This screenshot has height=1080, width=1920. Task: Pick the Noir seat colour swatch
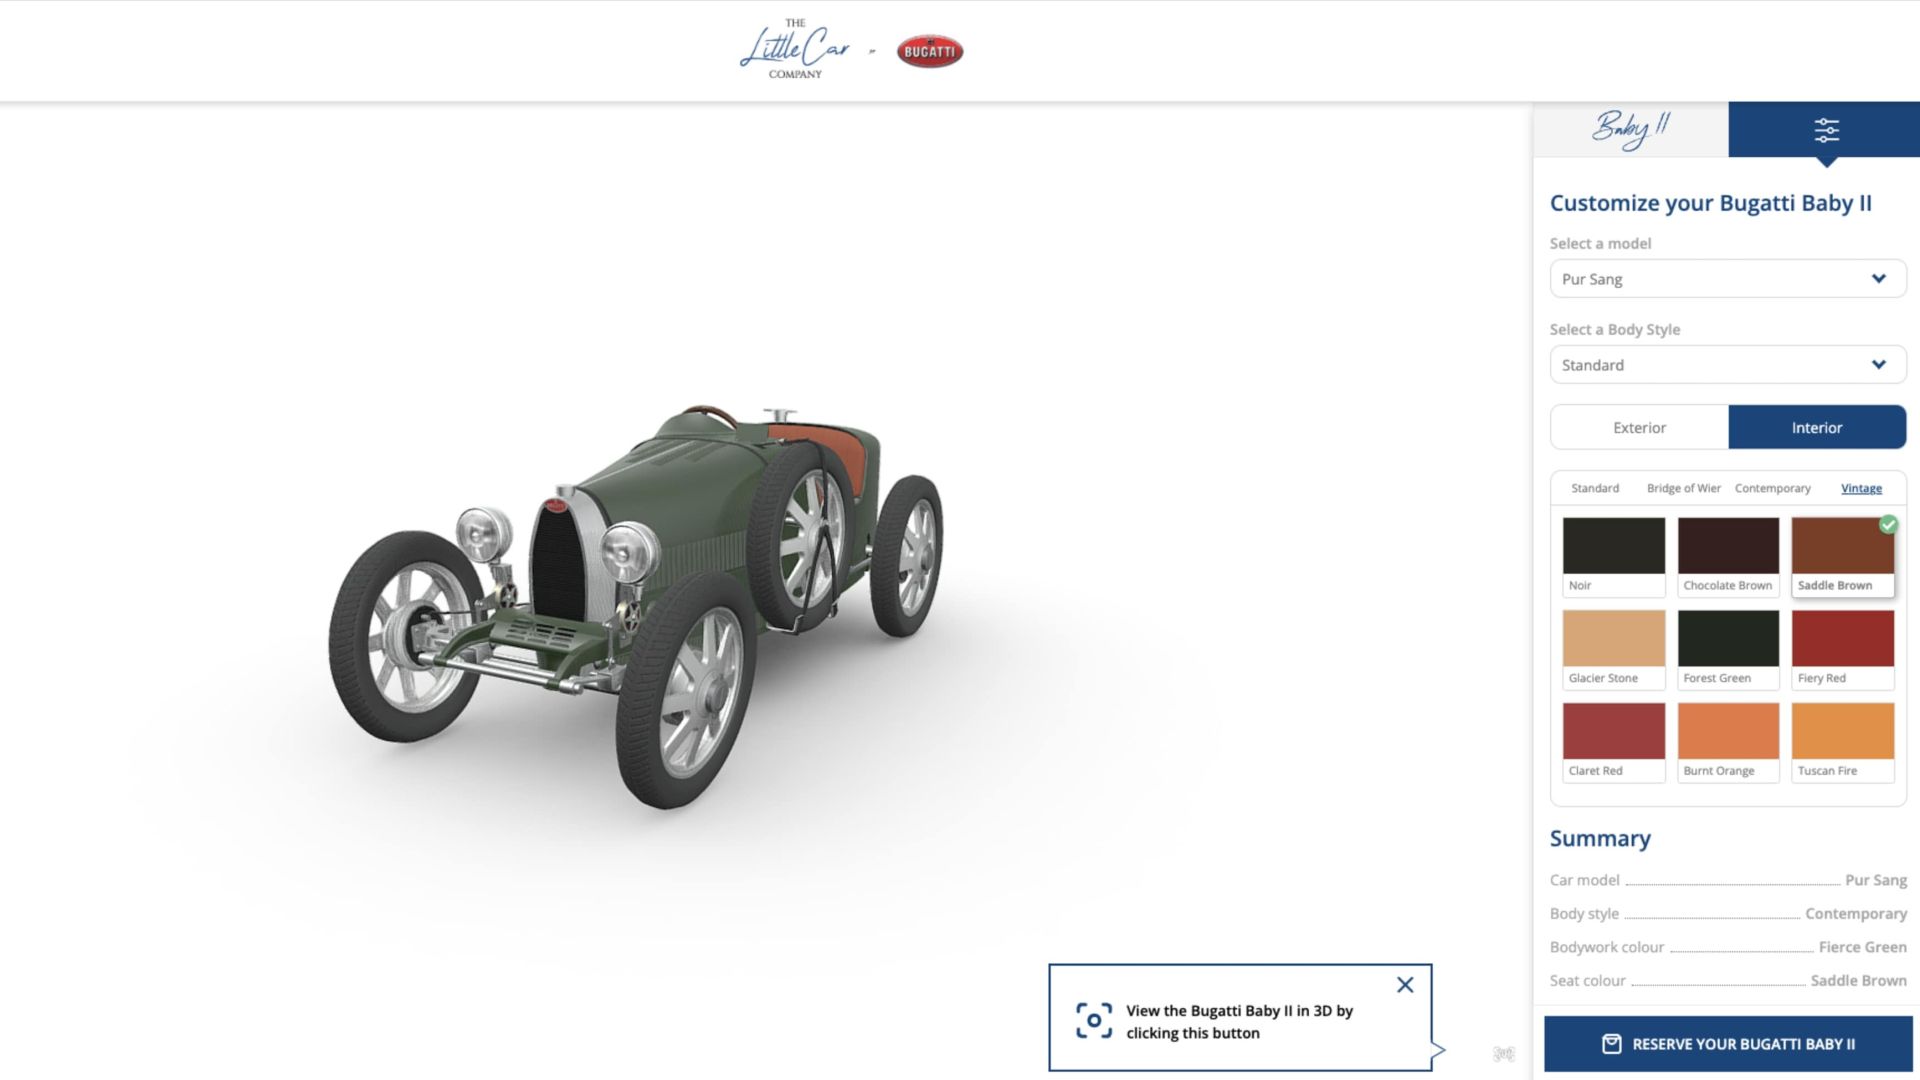1614,557
